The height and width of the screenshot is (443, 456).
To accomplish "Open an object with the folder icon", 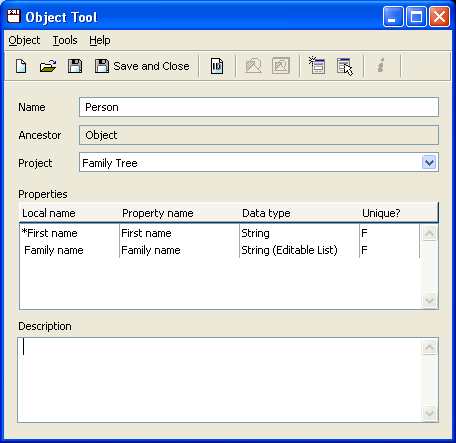I will [x=48, y=66].
